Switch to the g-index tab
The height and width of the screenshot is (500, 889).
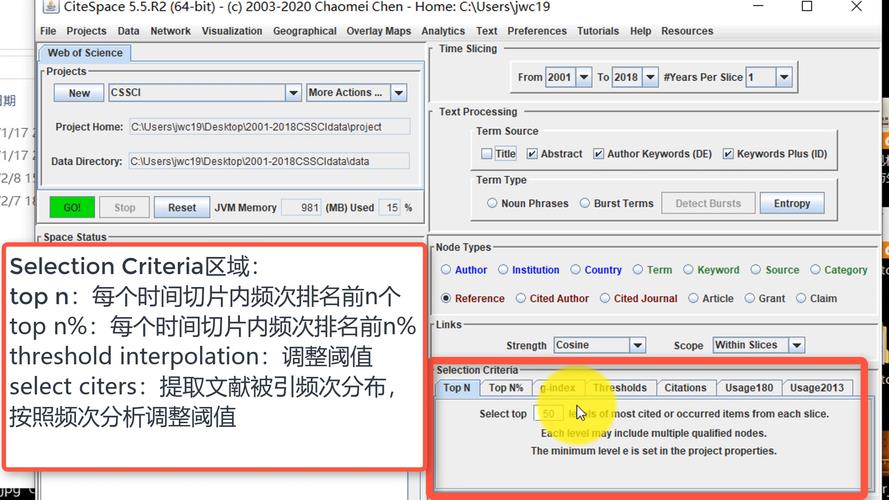(x=557, y=388)
